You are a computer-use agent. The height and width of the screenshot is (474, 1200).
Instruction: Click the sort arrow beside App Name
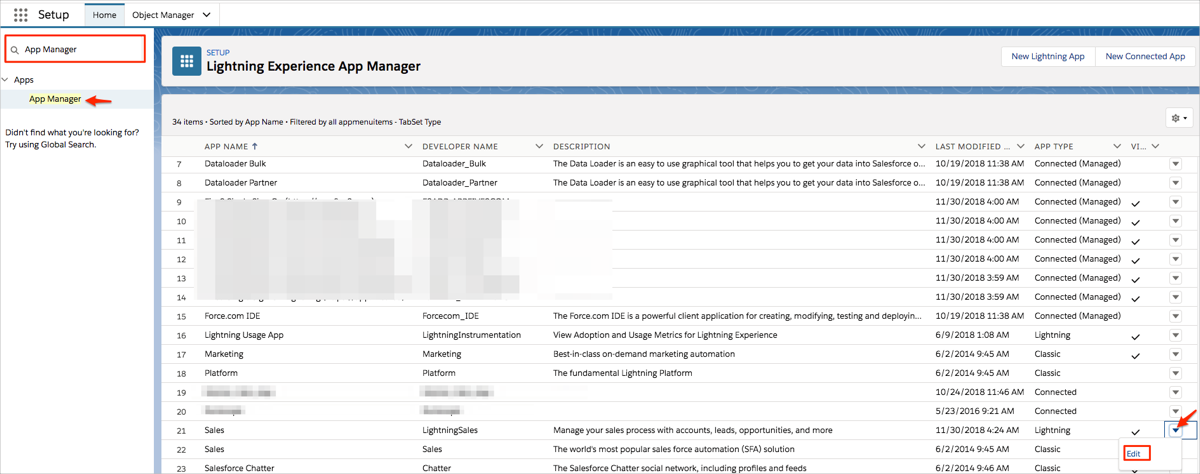pyautogui.click(x=254, y=147)
